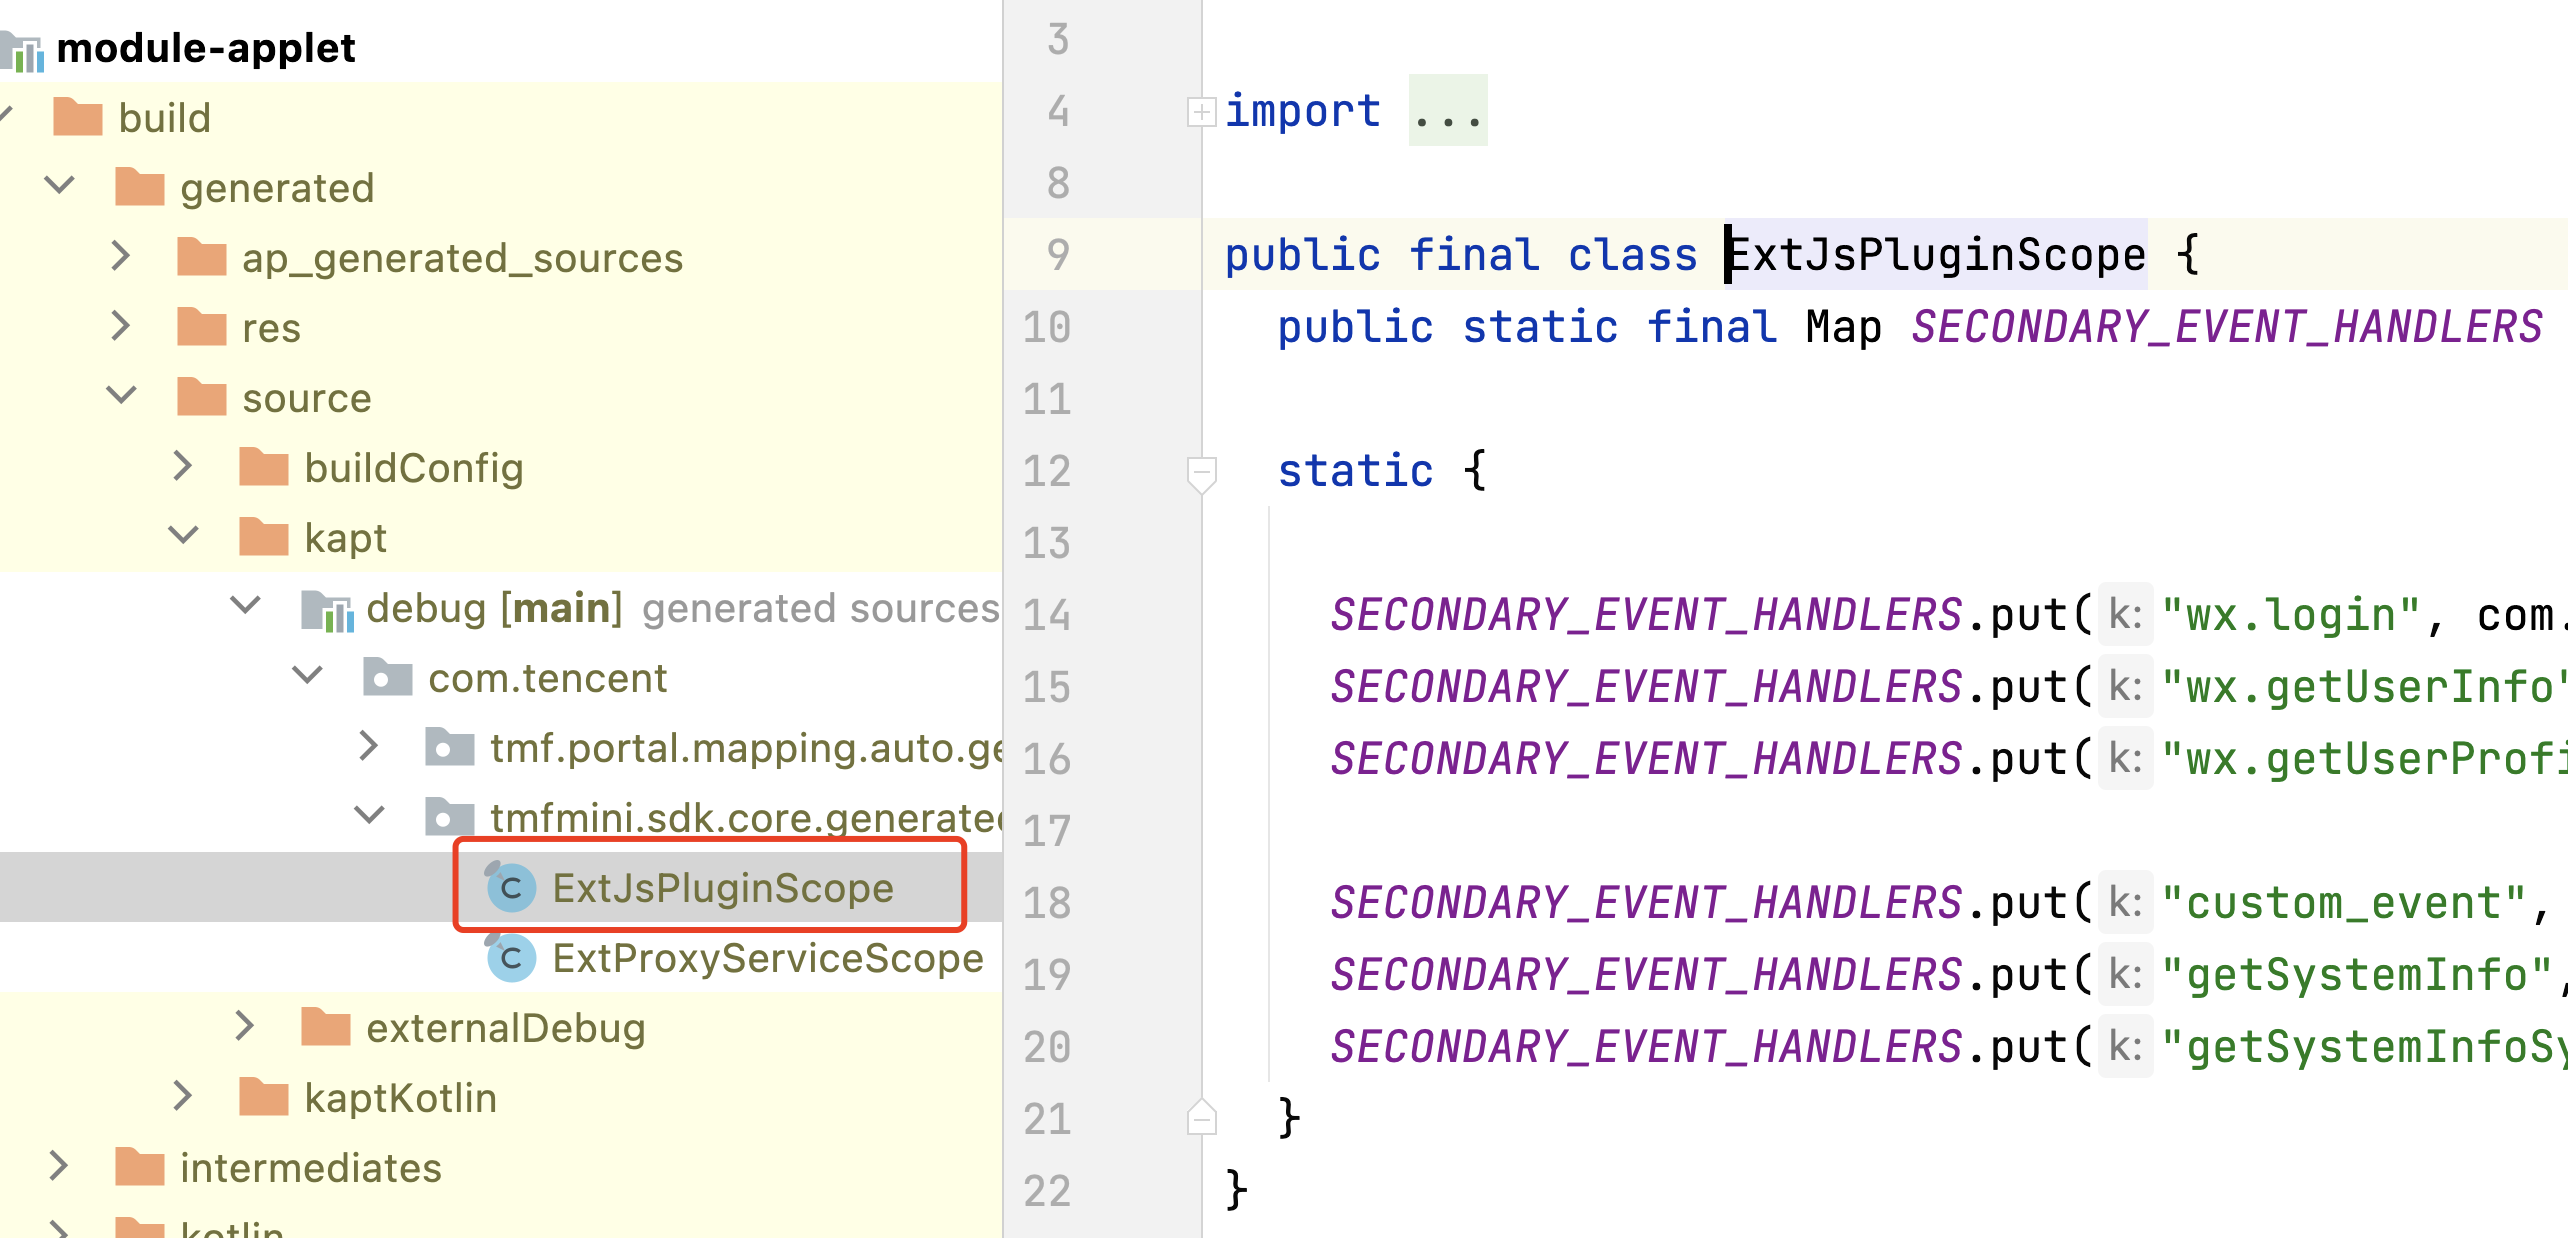Viewport: 2568px width, 1238px height.
Task: Click the intermediates folder icon
Action: point(139,1167)
